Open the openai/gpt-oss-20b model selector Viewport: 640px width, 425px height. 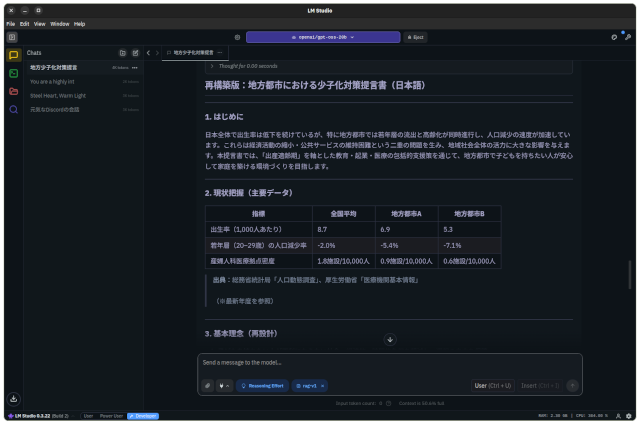(323, 37)
